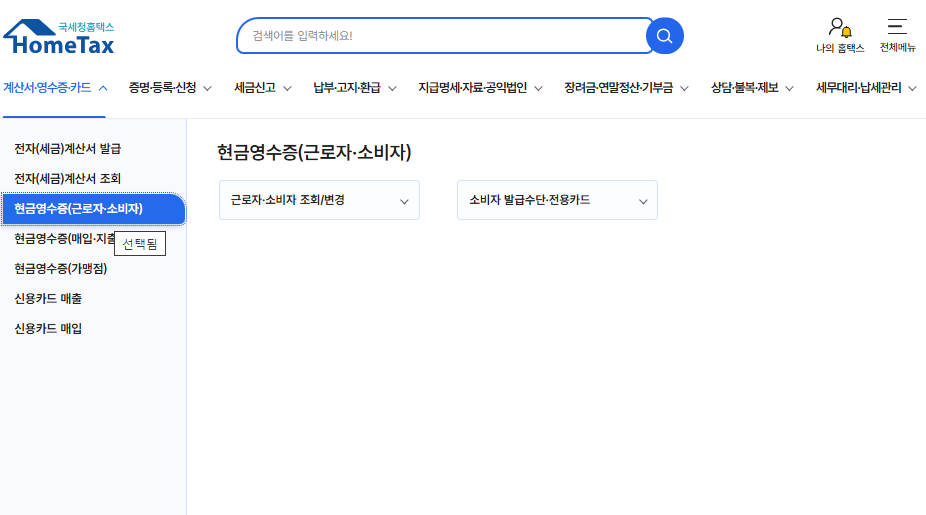Click chevron next to 납부·고지·환급

[x=392, y=89]
